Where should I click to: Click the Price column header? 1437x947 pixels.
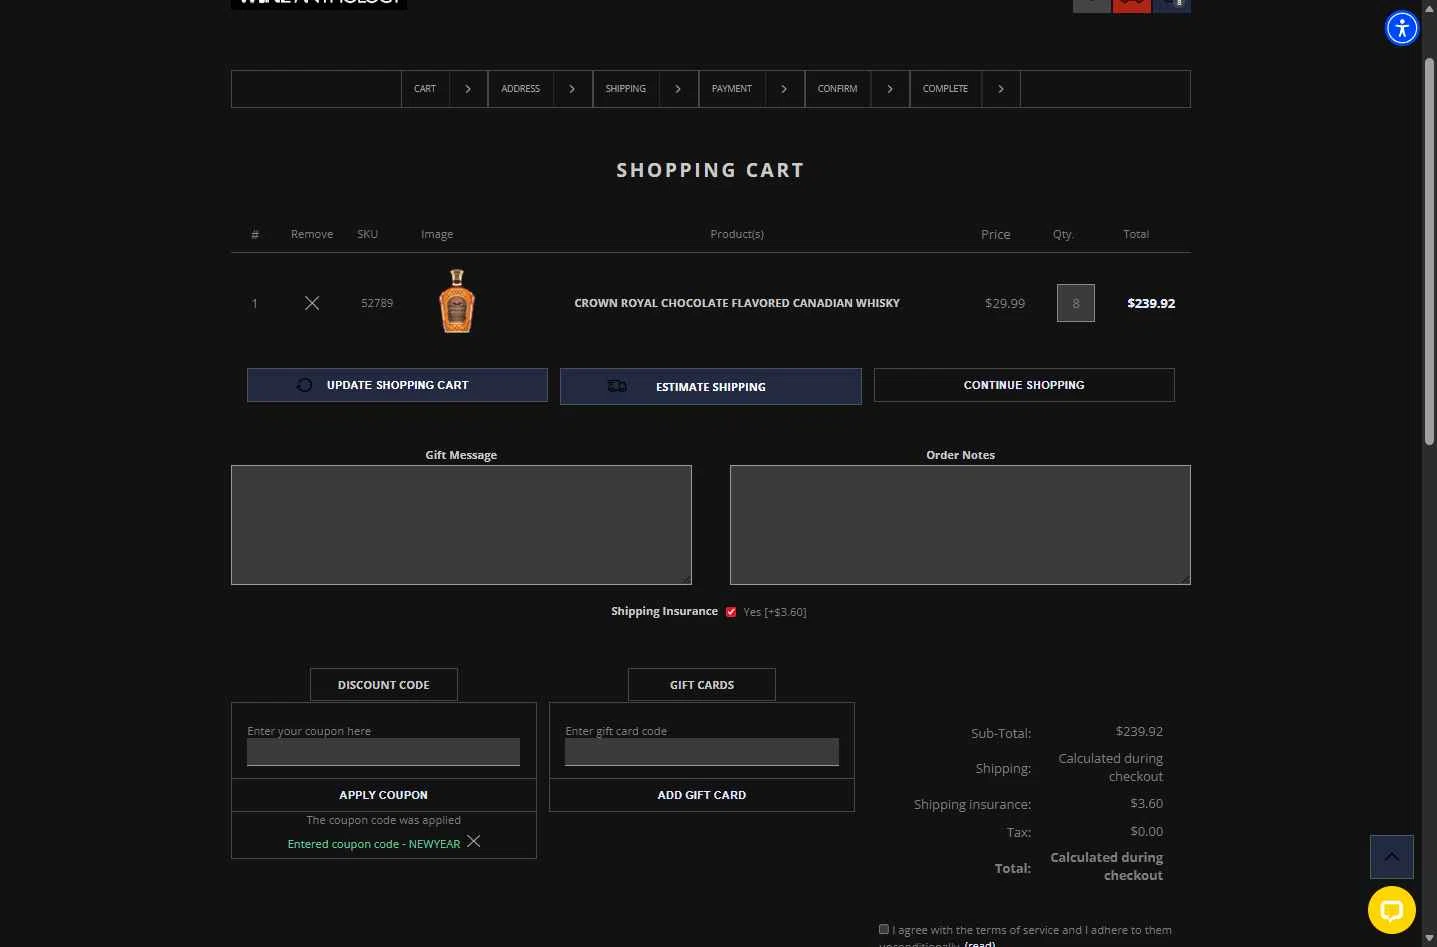point(995,234)
